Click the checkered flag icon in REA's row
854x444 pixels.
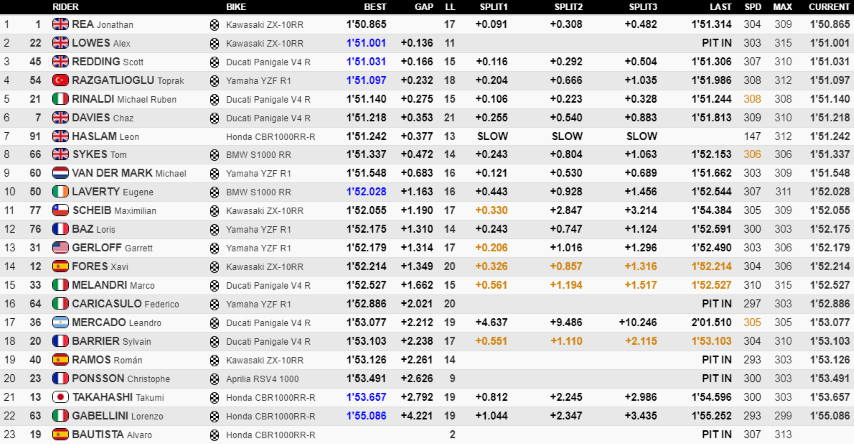coord(214,25)
